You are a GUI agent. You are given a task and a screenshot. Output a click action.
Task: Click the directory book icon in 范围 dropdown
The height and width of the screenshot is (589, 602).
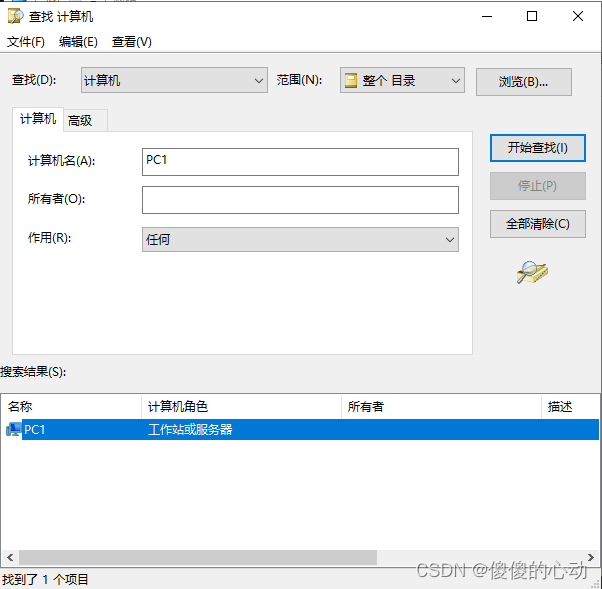(x=351, y=81)
